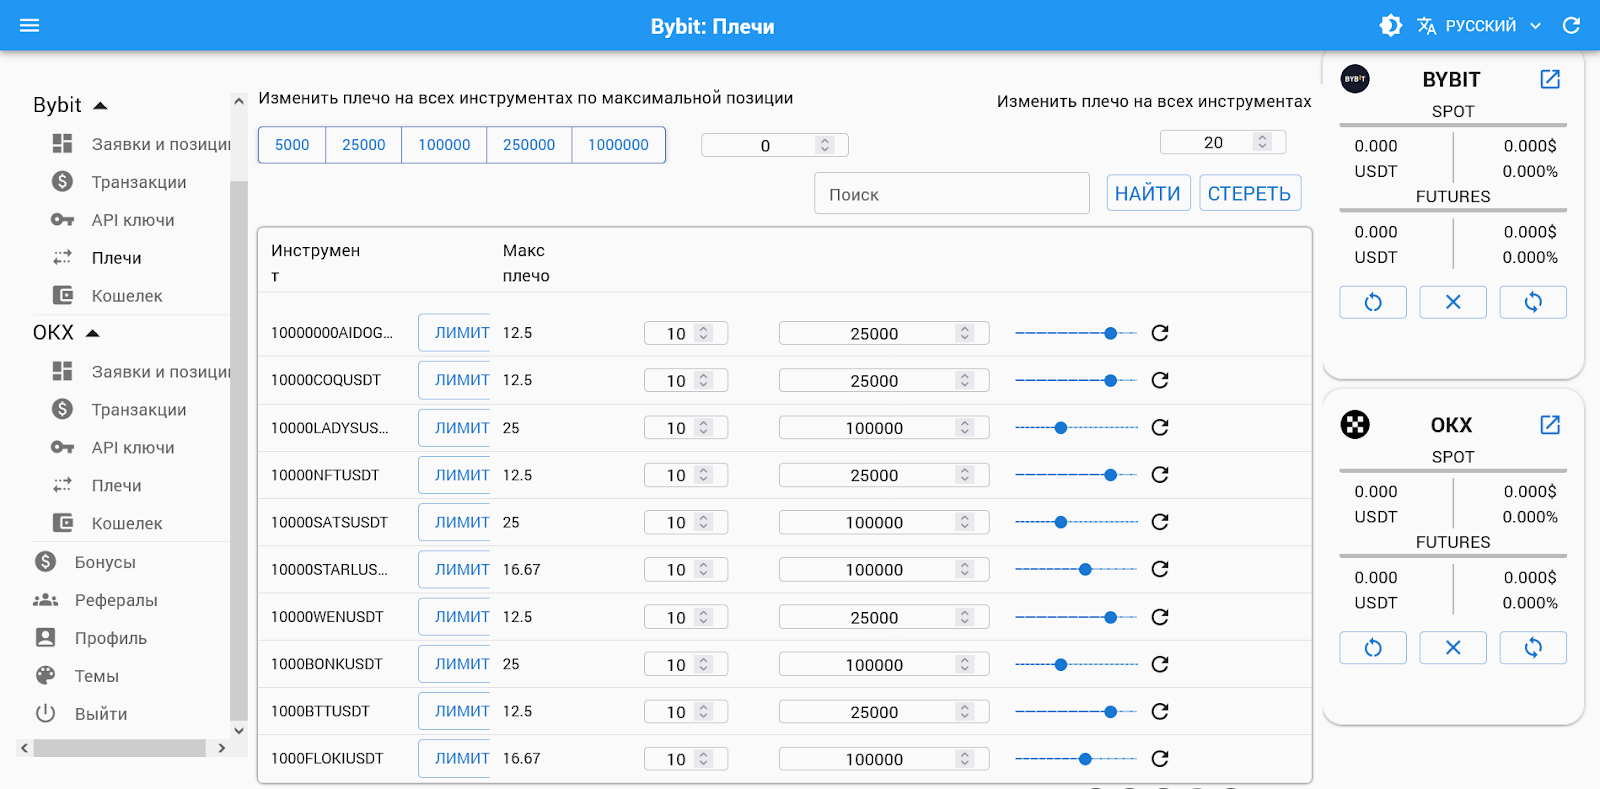Click OKX card sync arrows button
Image resolution: width=1600 pixels, height=789 pixels.
point(1533,648)
